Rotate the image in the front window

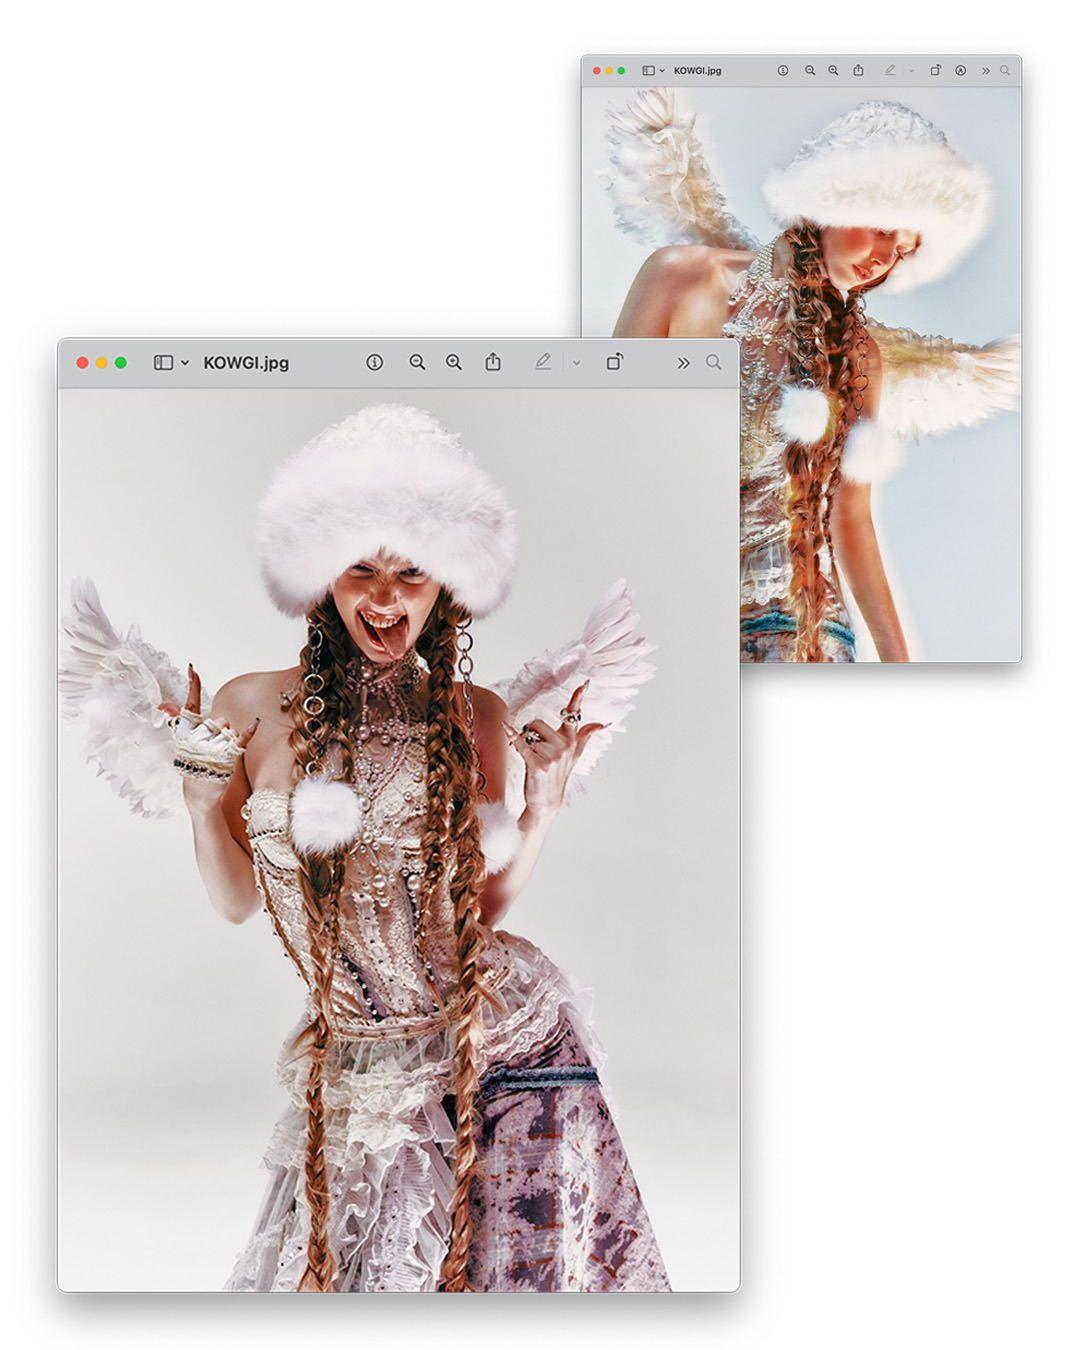(x=615, y=361)
